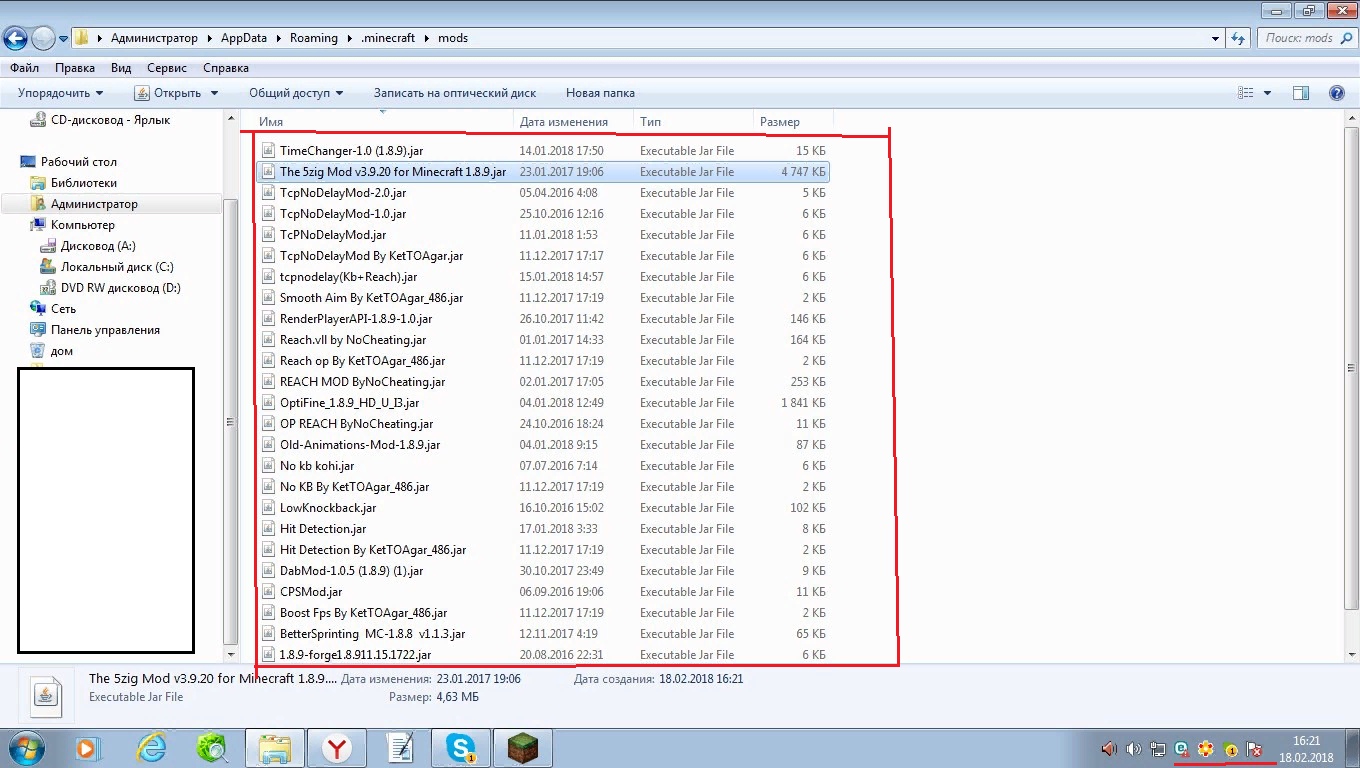Click Записать на оптический диск
This screenshot has width=1360, height=768.
pyautogui.click(x=455, y=93)
